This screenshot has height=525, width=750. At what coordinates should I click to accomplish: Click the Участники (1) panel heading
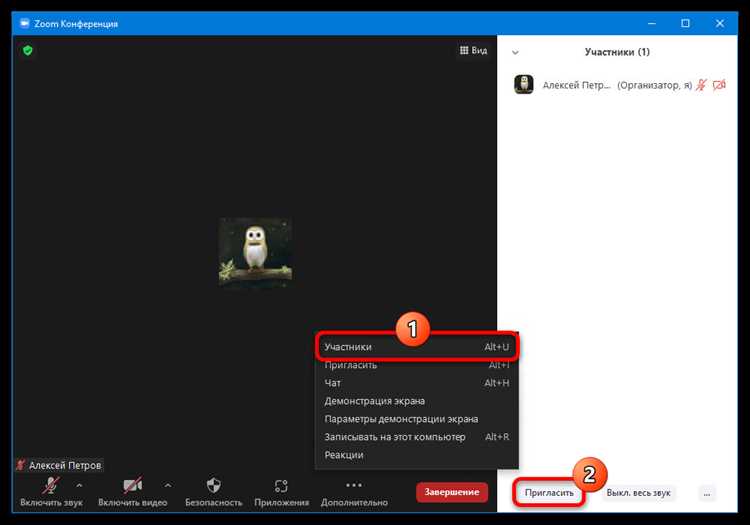click(x=617, y=52)
